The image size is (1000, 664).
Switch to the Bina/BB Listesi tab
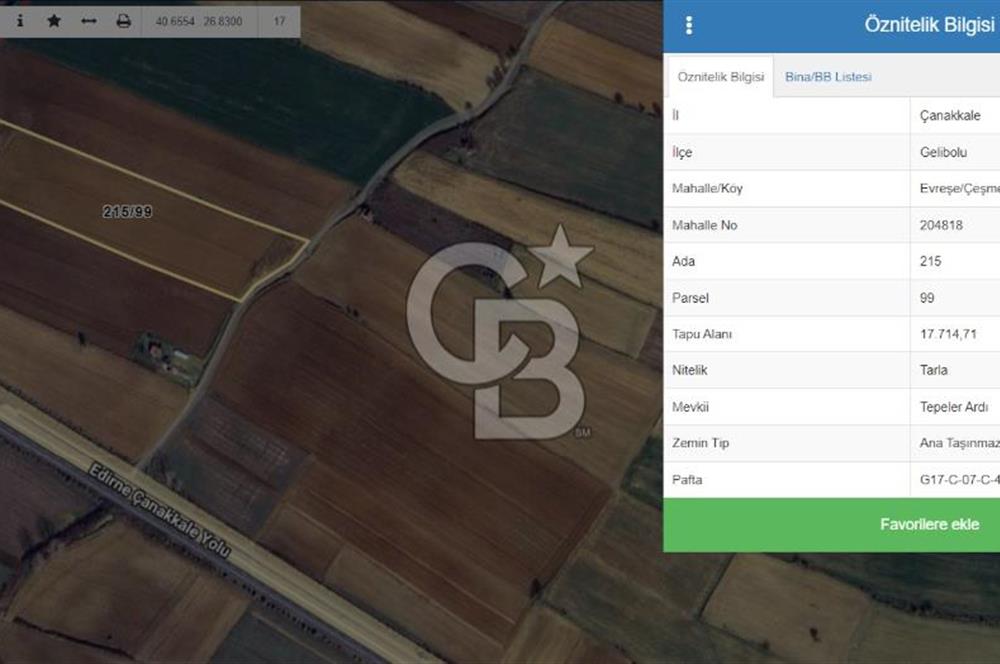pos(828,77)
